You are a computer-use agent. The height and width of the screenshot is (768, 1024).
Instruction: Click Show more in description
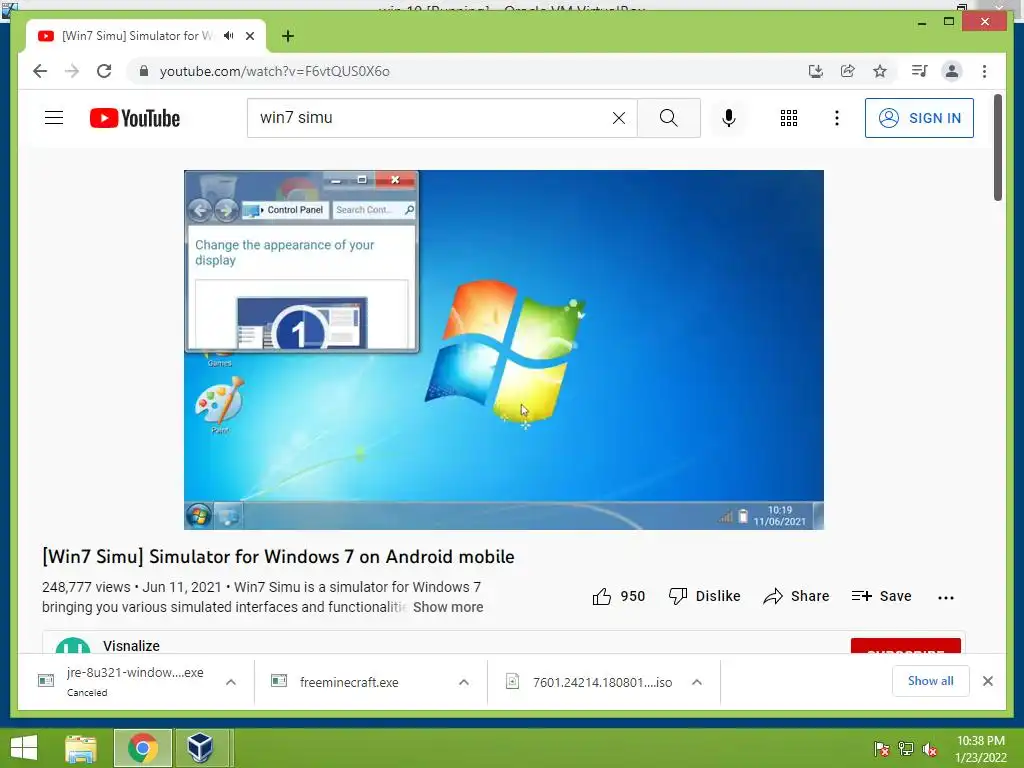448,607
